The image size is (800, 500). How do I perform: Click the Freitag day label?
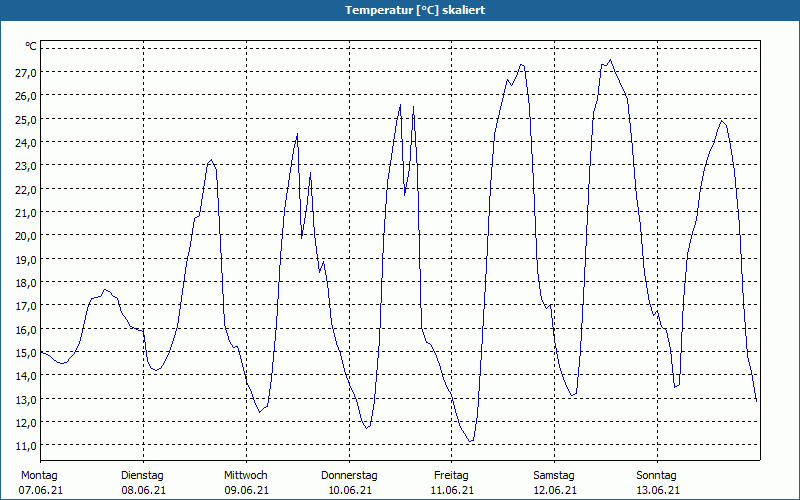click(452, 476)
